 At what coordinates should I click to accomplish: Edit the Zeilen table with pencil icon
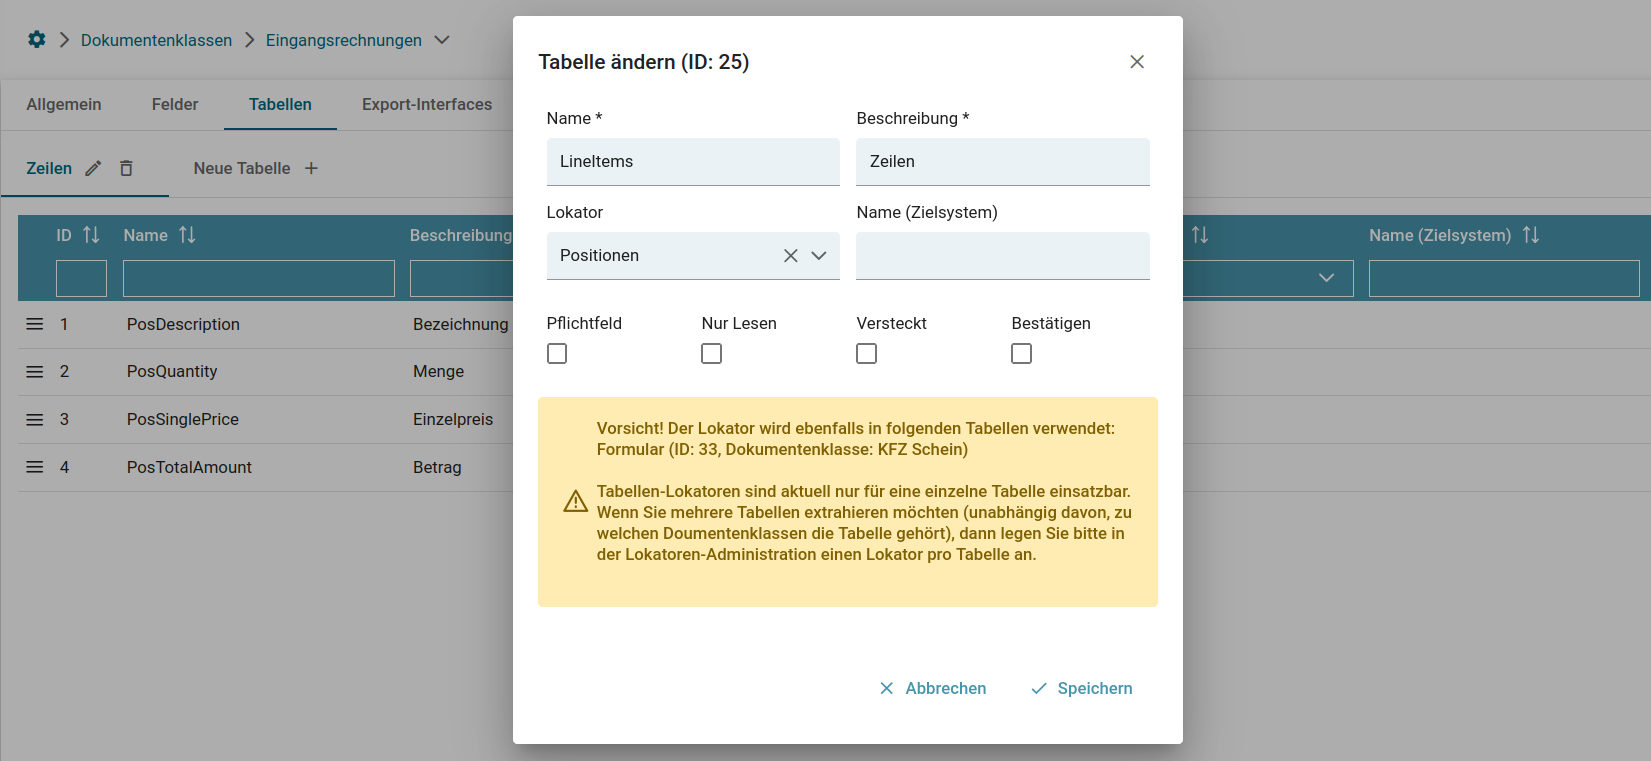coord(93,168)
